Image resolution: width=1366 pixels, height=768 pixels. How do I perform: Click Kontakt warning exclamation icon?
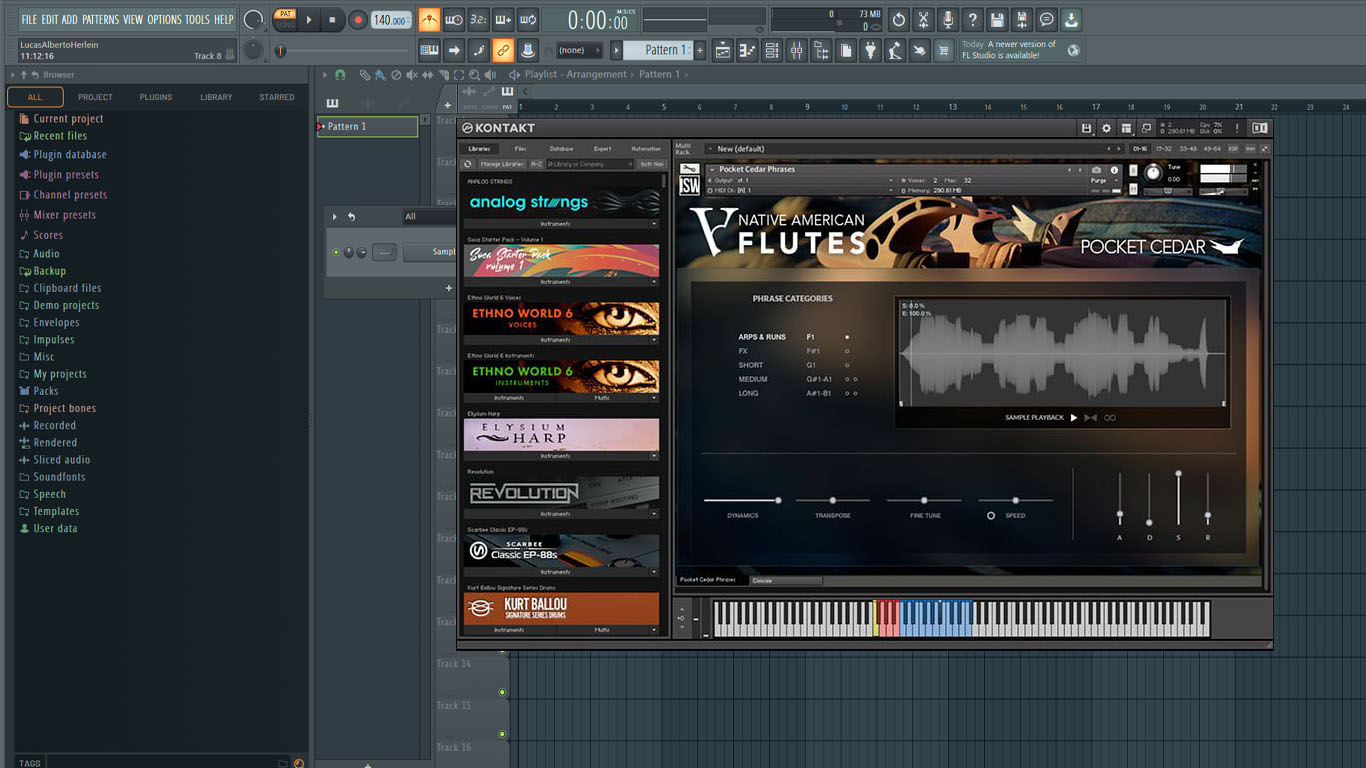(1237, 128)
